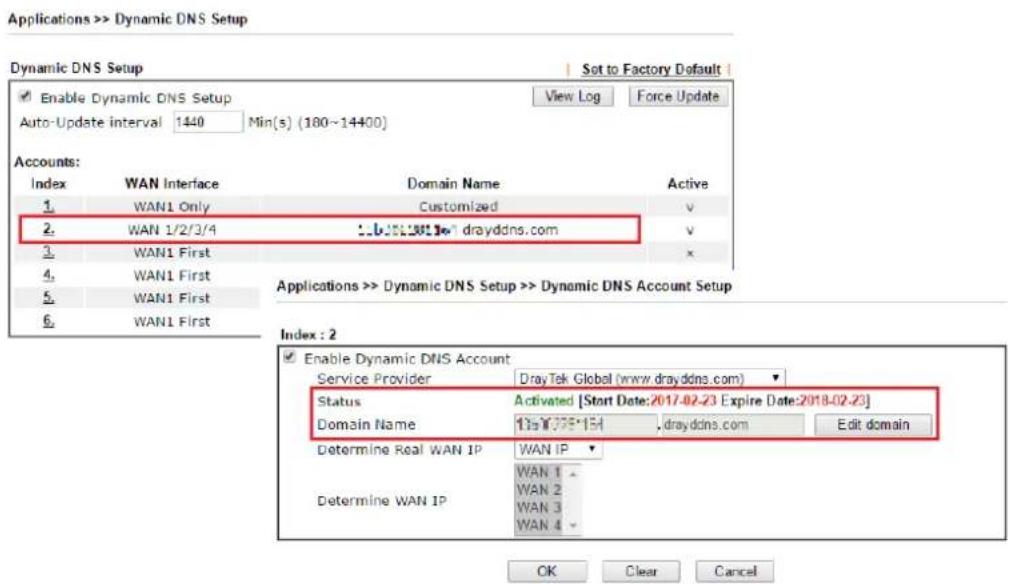Focus the Auto-Update interval input field

tap(208, 122)
